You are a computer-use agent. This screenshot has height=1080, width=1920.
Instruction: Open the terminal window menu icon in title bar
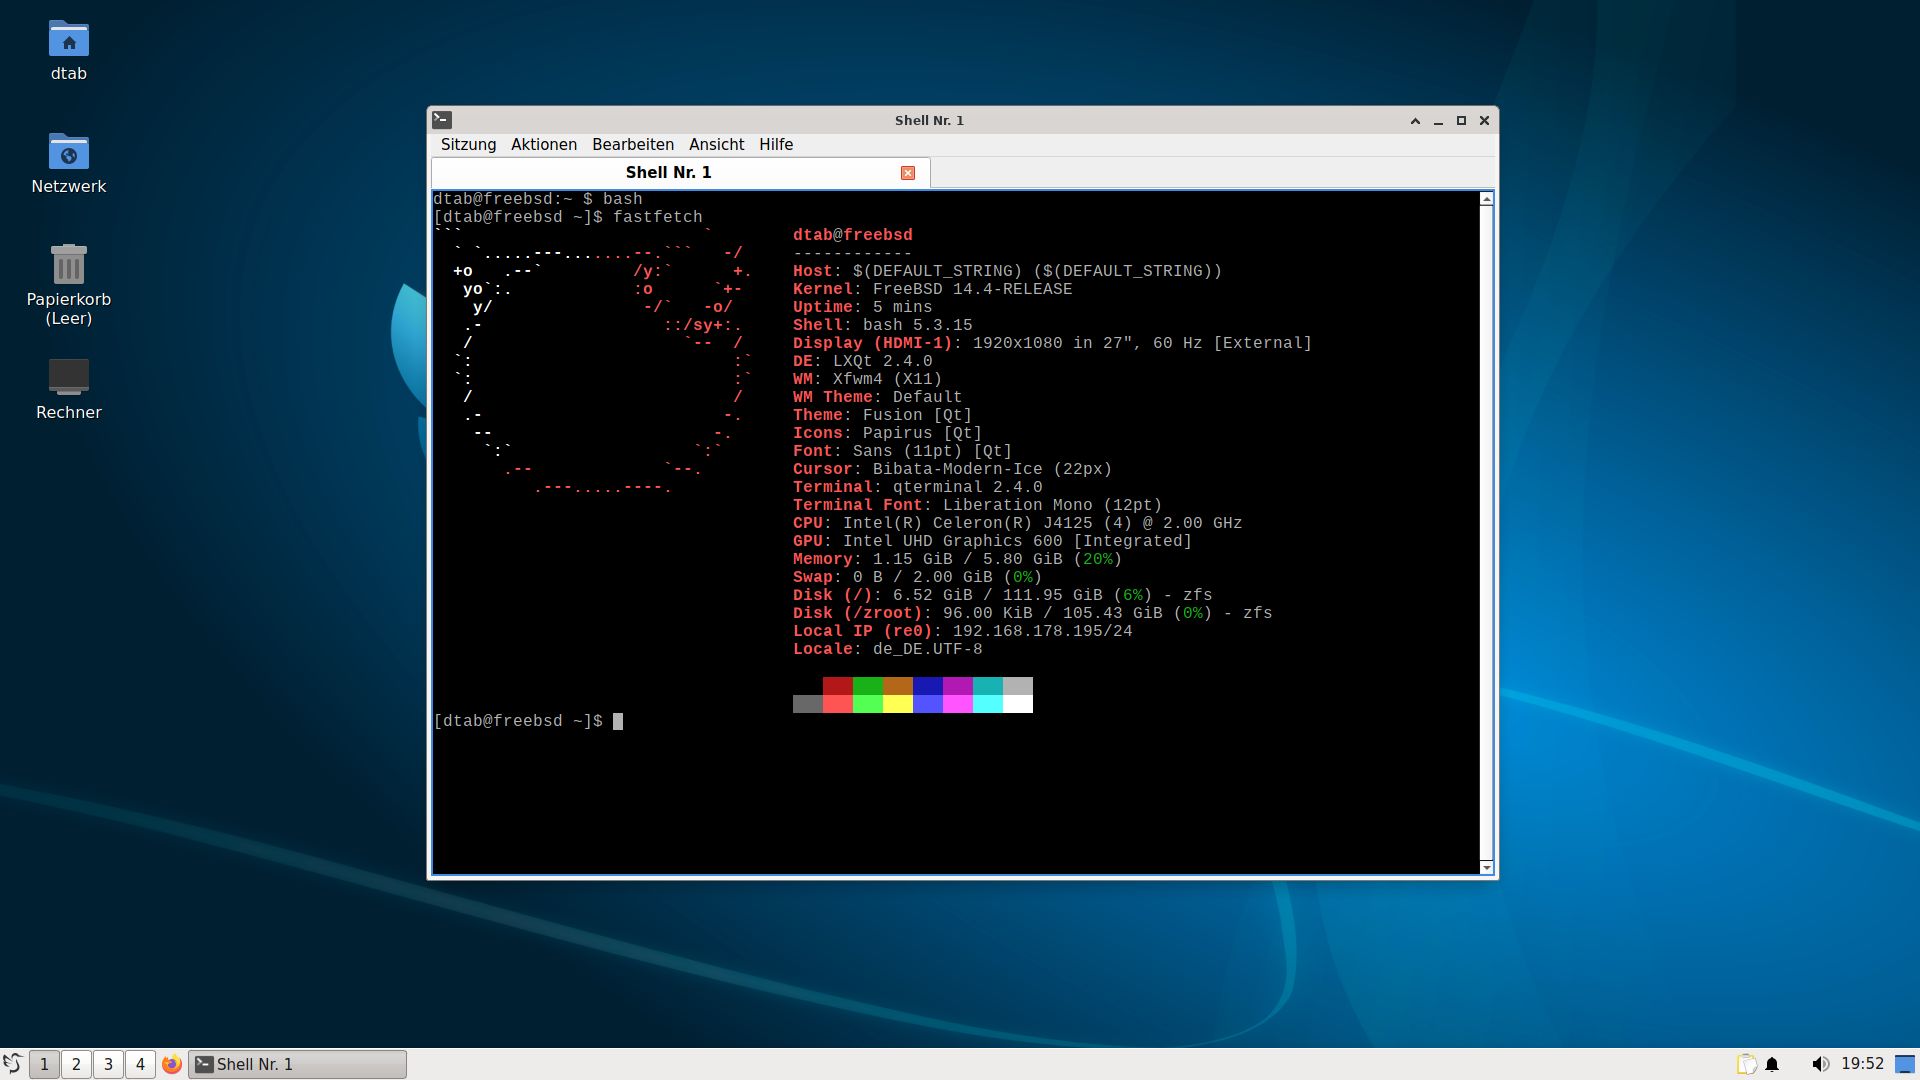pos(442,120)
